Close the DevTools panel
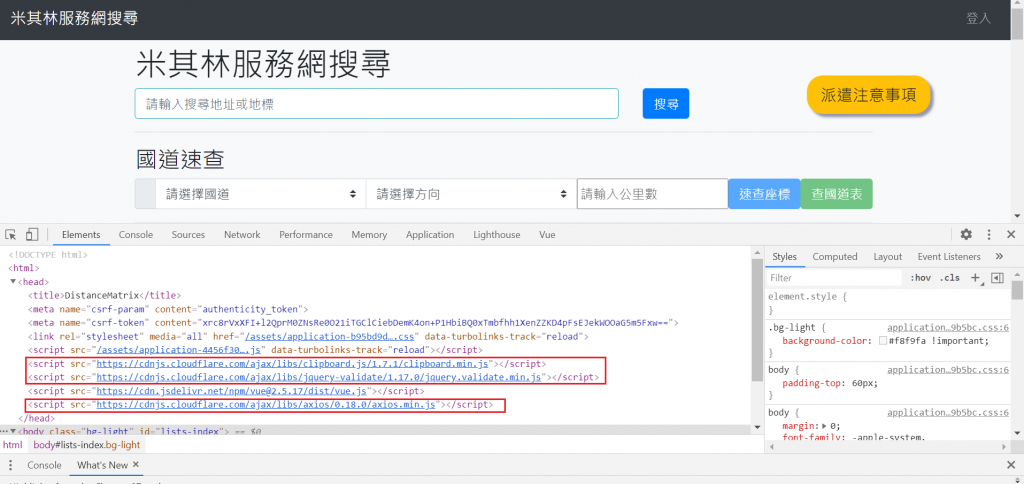Image resolution: width=1024 pixels, height=484 pixels. click(x=1011, y=234)
